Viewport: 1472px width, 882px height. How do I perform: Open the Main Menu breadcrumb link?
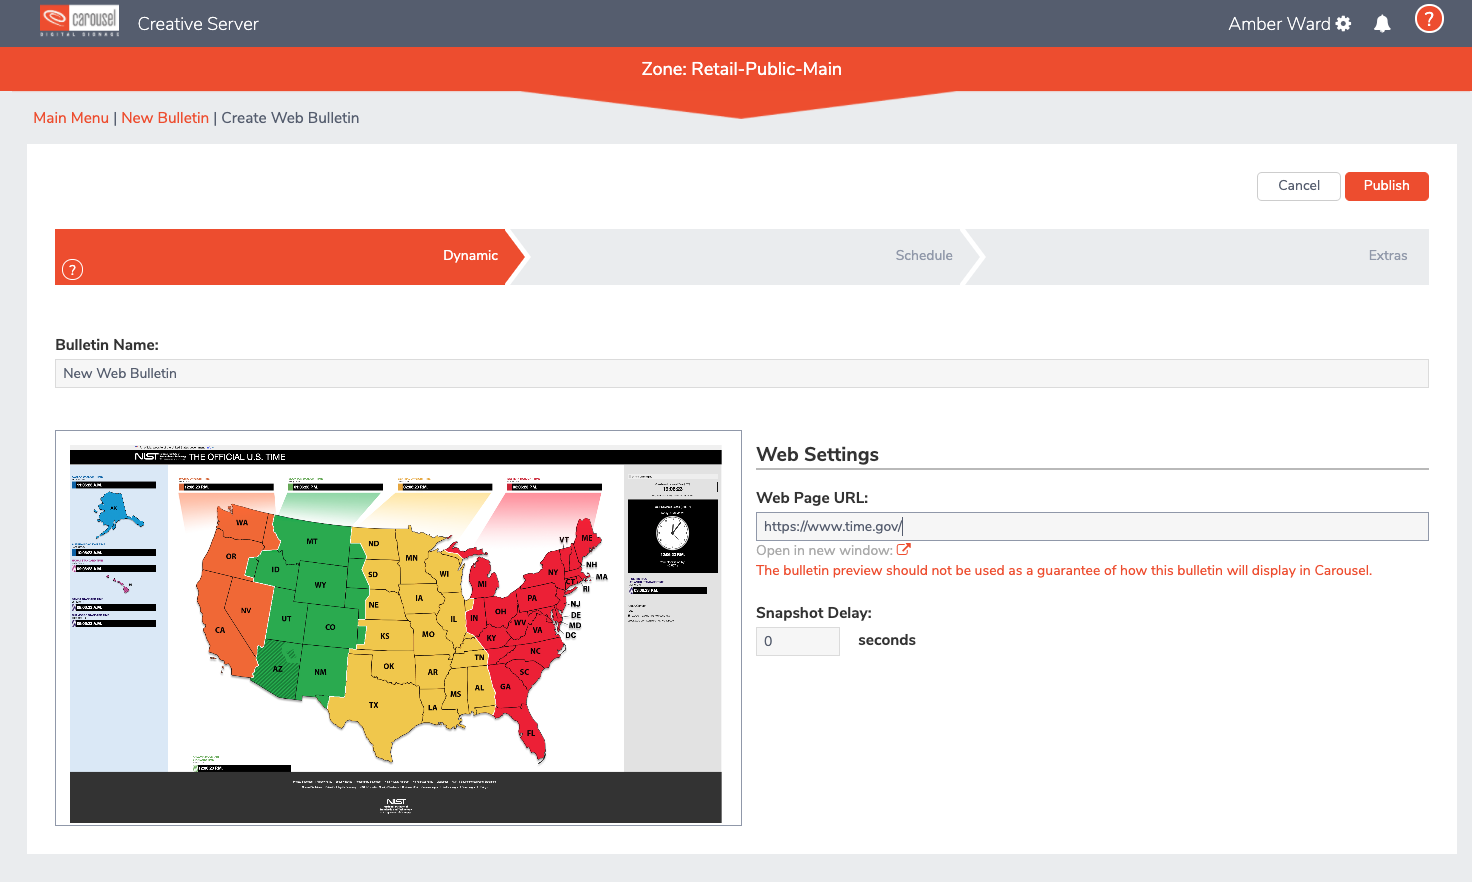(x=70, y=117)
